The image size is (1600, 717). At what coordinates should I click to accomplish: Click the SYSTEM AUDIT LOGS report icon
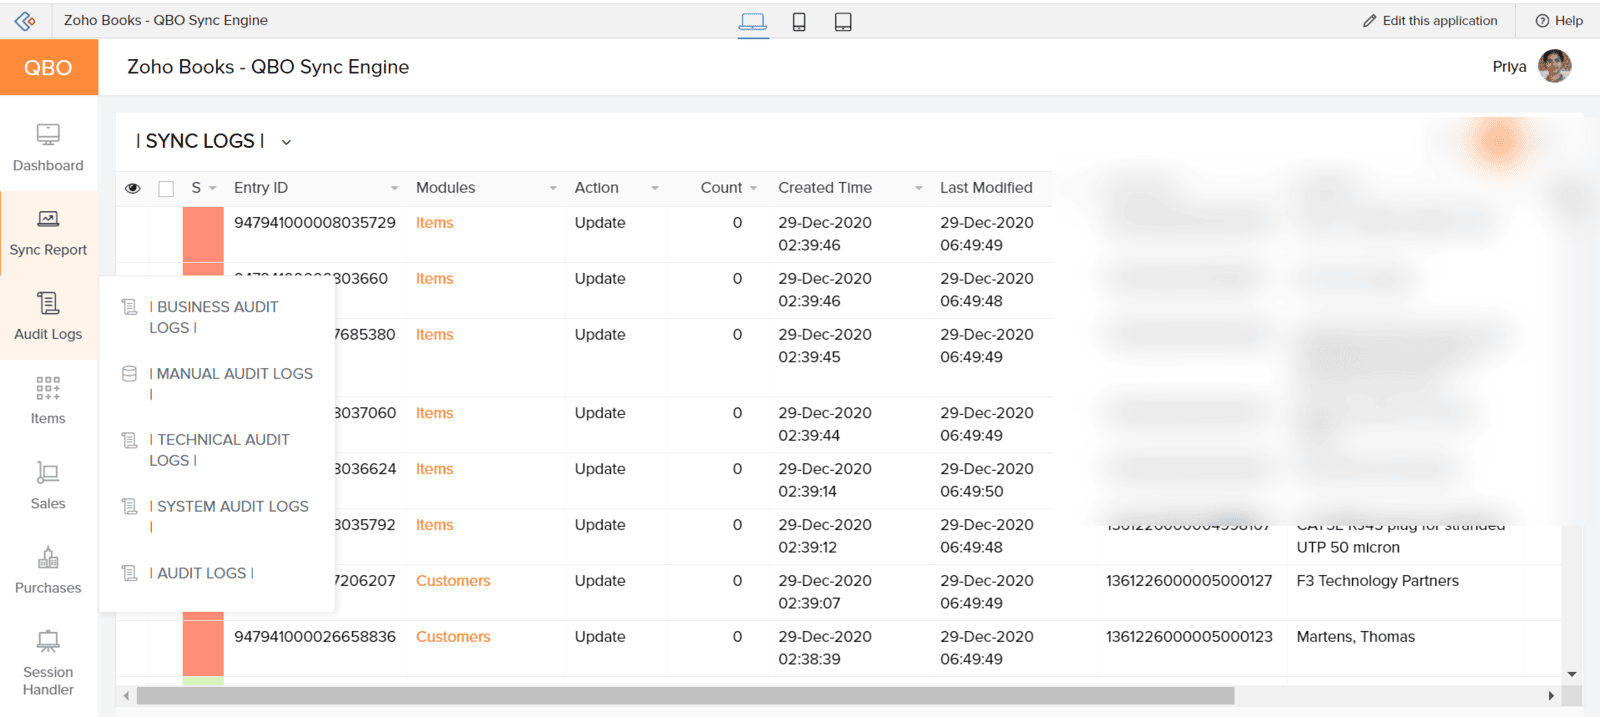[x=129, y=507]
